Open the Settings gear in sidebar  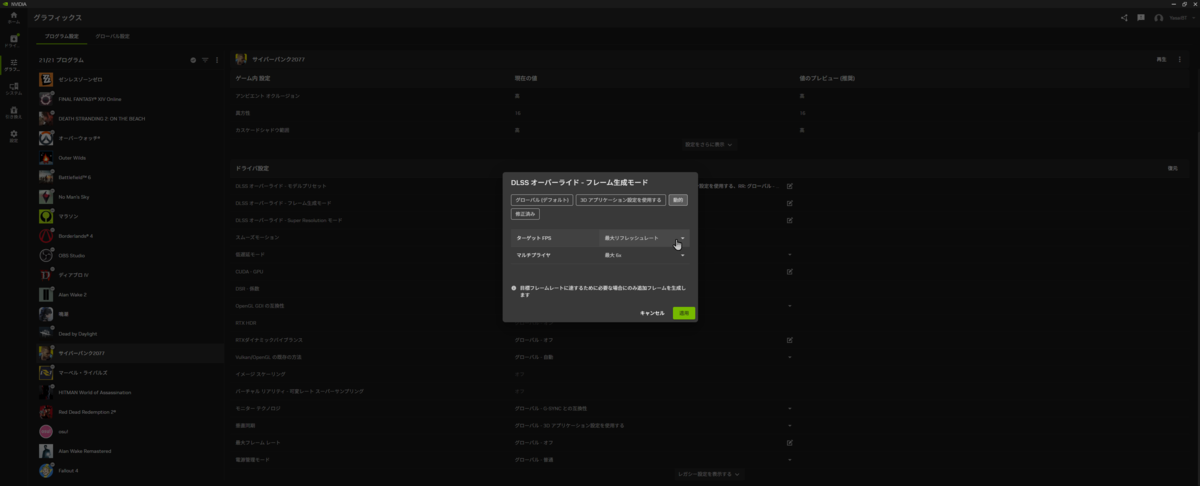pyautogui.click(x=13, y=135)
